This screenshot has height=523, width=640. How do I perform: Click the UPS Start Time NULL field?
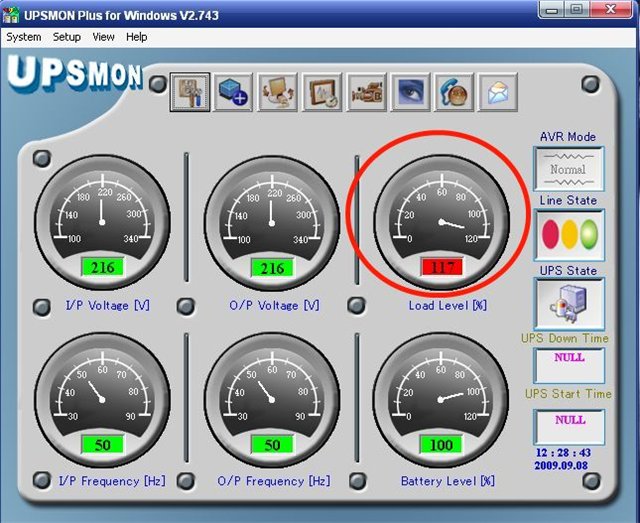click(569, 427)
